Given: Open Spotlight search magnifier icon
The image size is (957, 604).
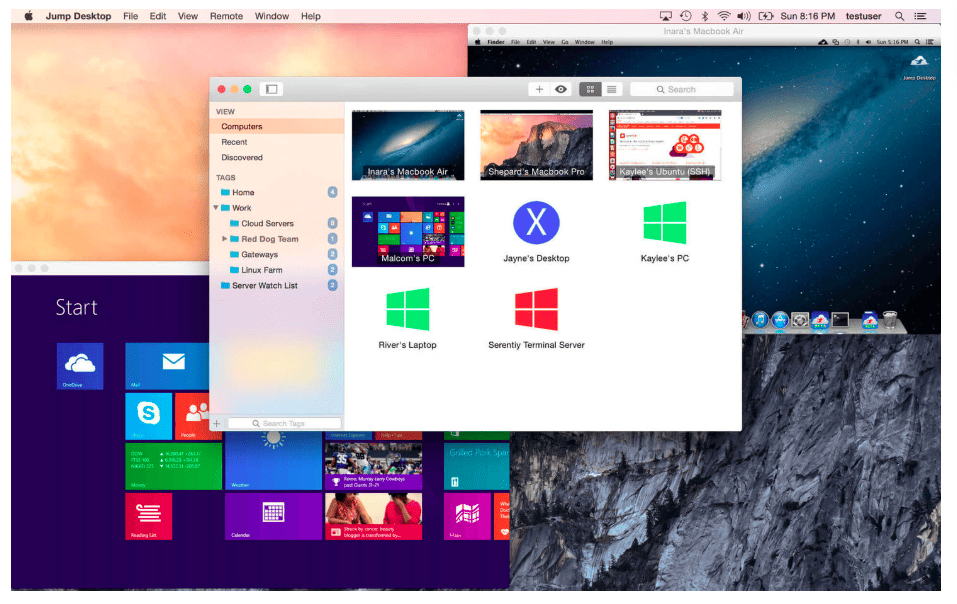Looking at the screenshot, I should tap(900, 16).
